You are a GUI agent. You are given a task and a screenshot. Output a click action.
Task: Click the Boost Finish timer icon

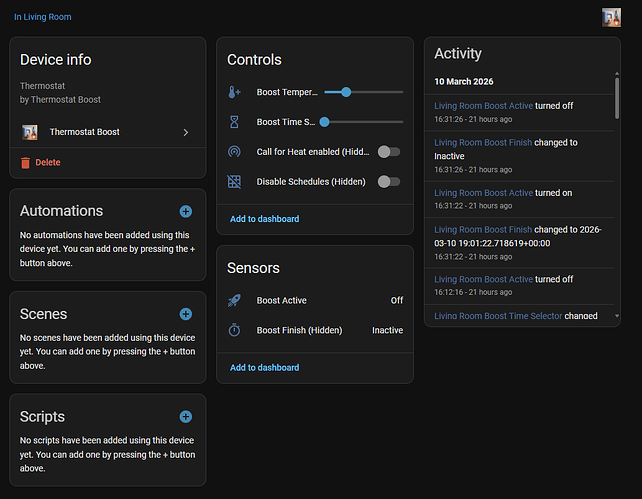pos(234,330)
